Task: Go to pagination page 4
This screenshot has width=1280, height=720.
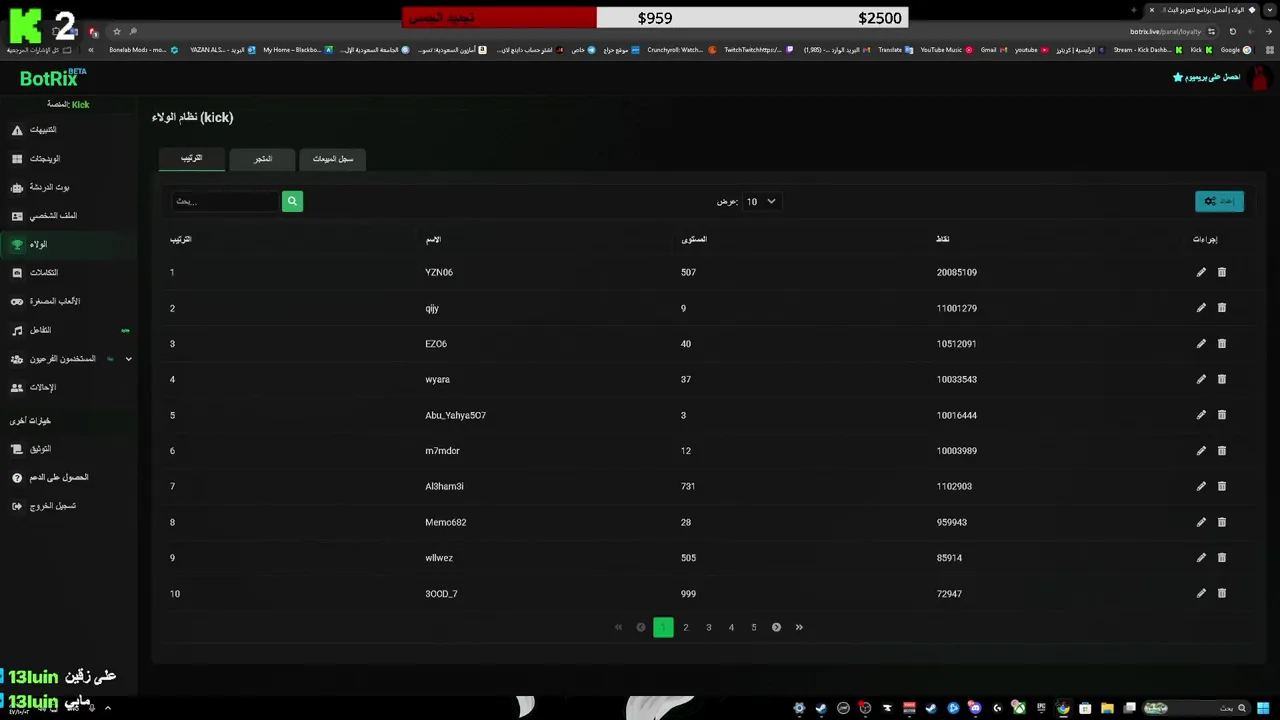Action: coord(731,627)
